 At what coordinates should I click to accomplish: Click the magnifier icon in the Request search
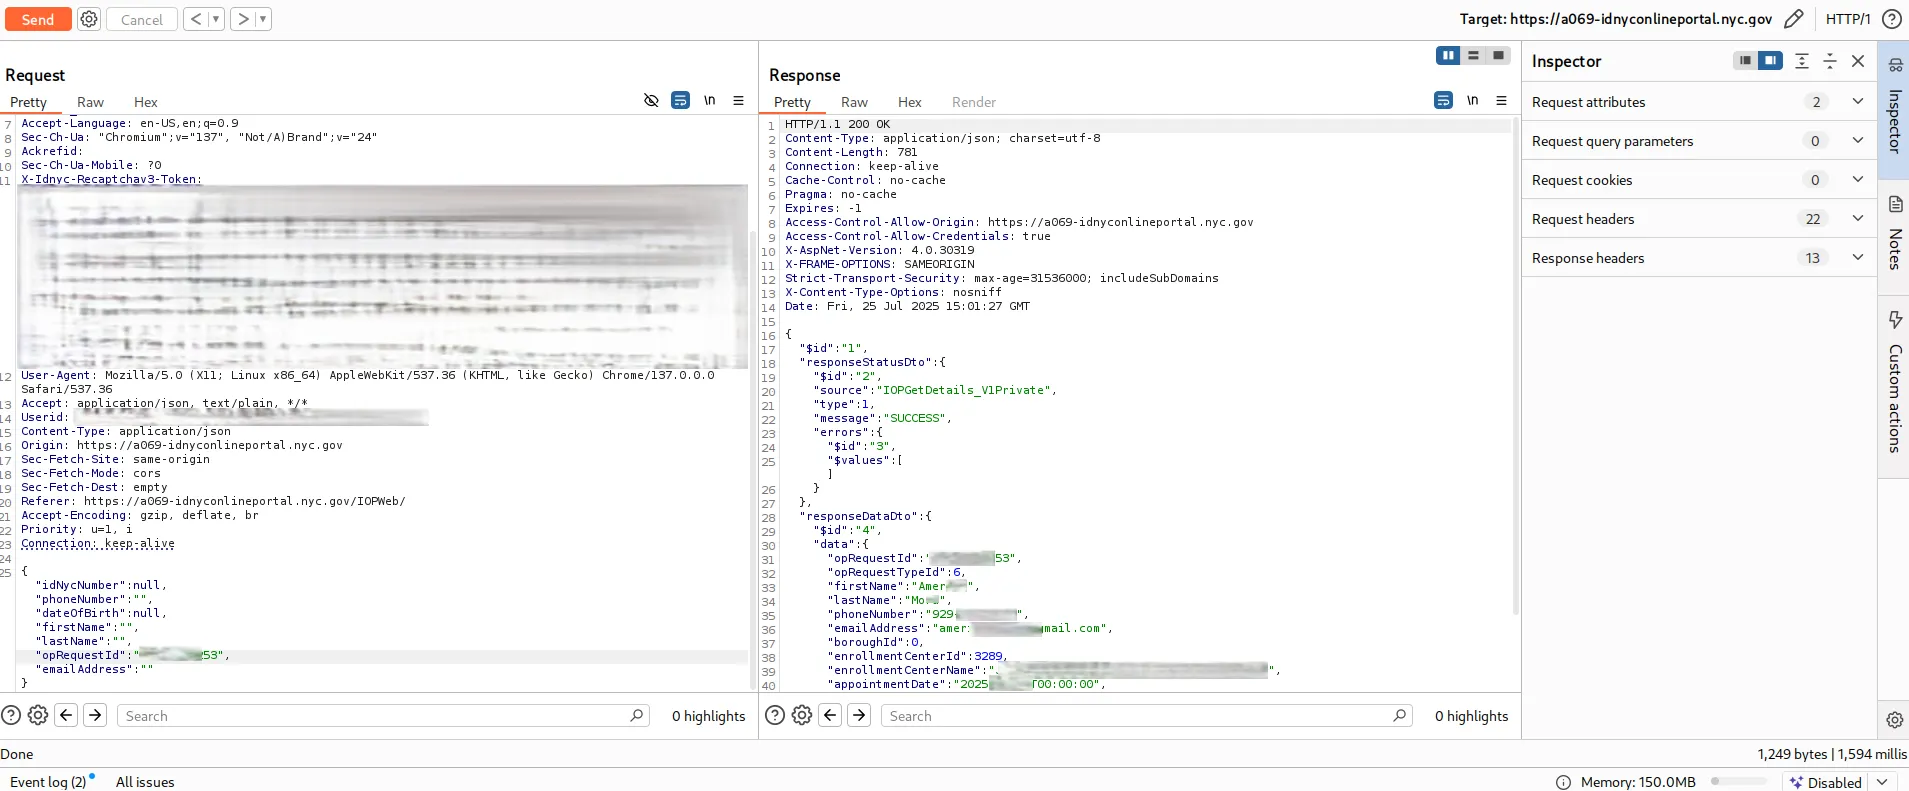[x=636, y=715]
